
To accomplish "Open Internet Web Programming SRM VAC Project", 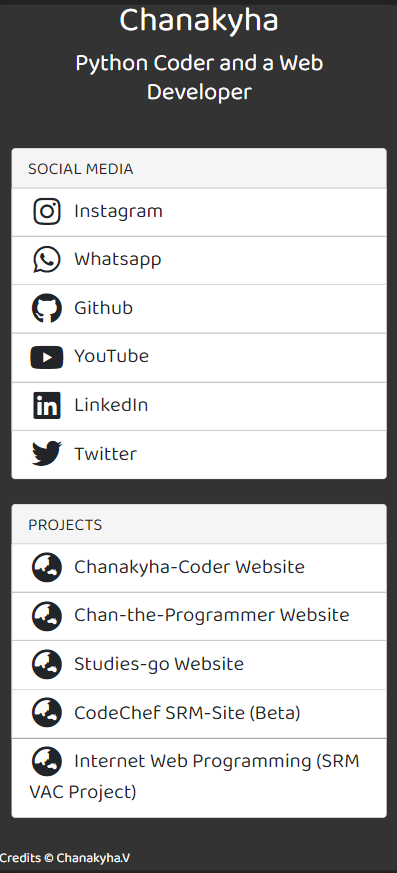I will [199, 777].
